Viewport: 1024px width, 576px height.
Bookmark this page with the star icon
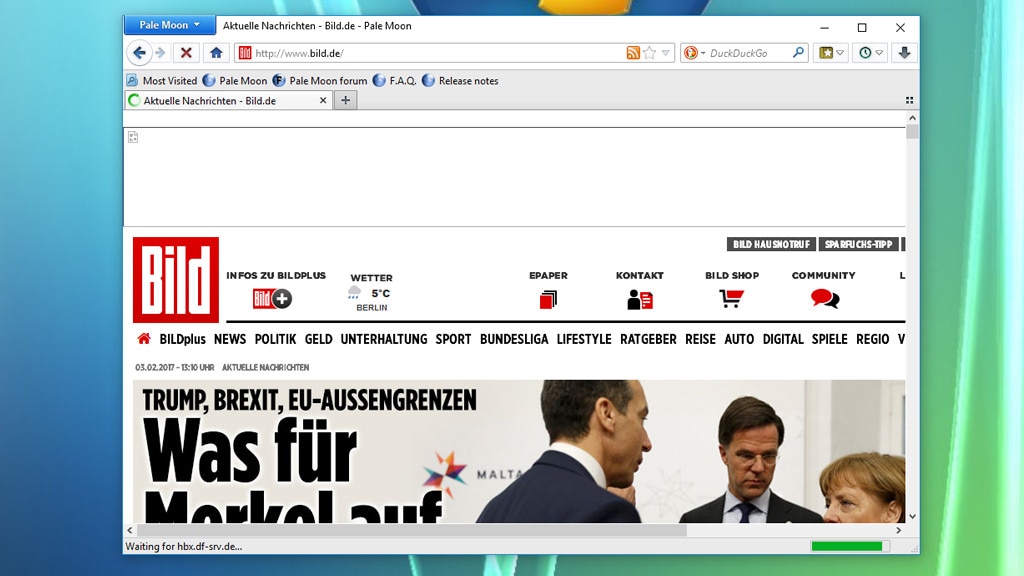pos(649,53)
